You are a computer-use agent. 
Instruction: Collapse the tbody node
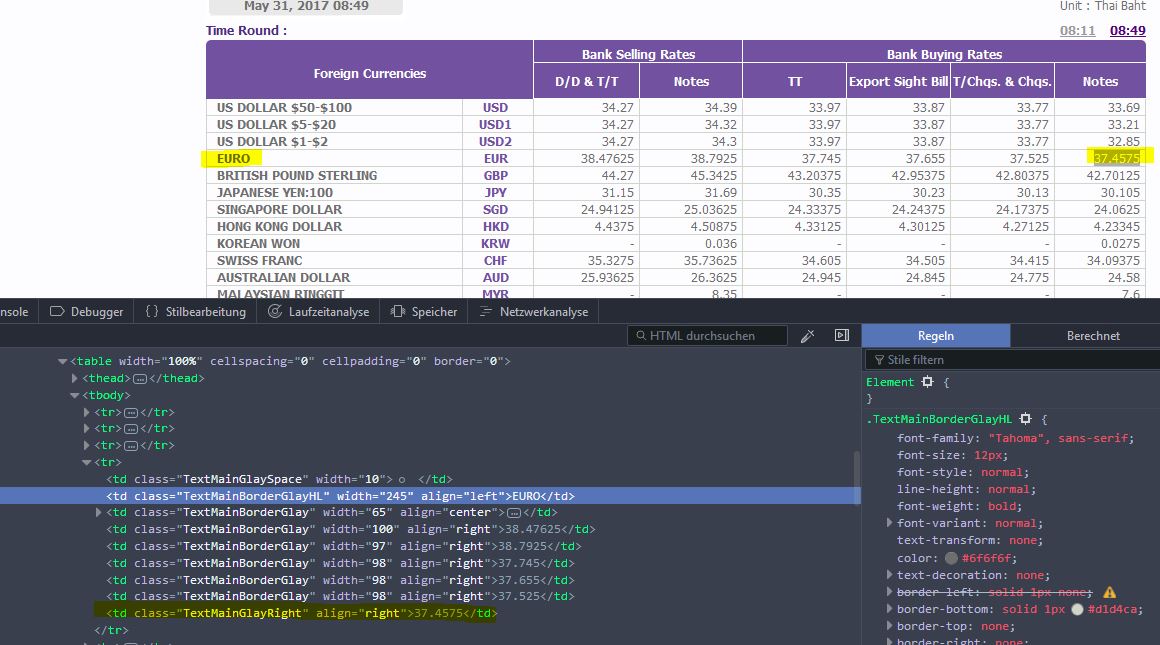coord(75,395)
